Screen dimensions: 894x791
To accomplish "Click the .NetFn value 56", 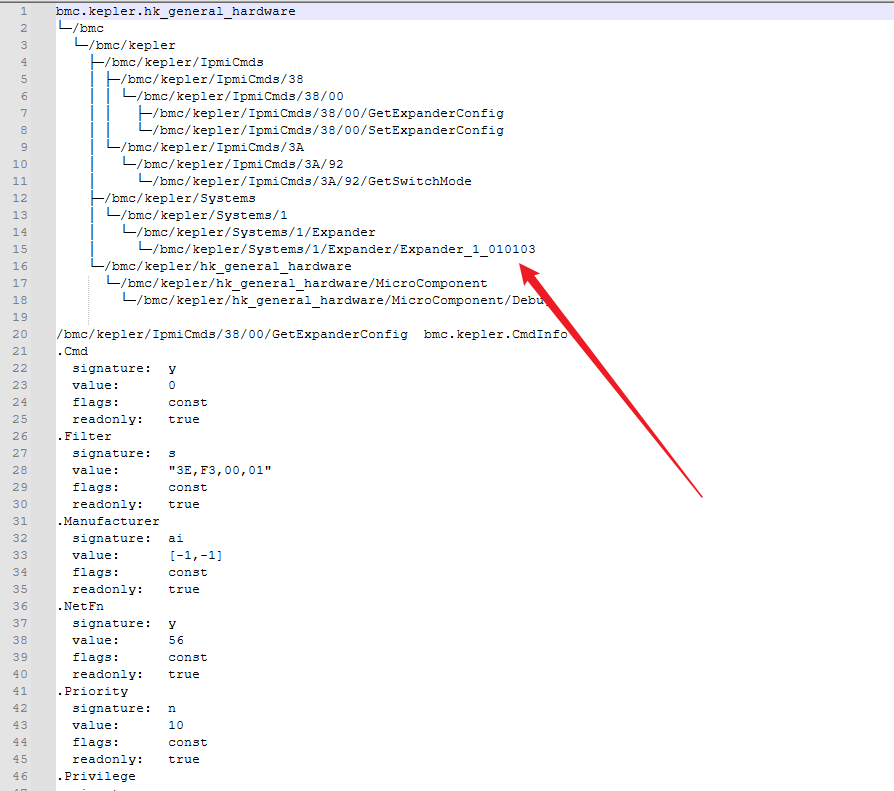I will tap(176, 640).
